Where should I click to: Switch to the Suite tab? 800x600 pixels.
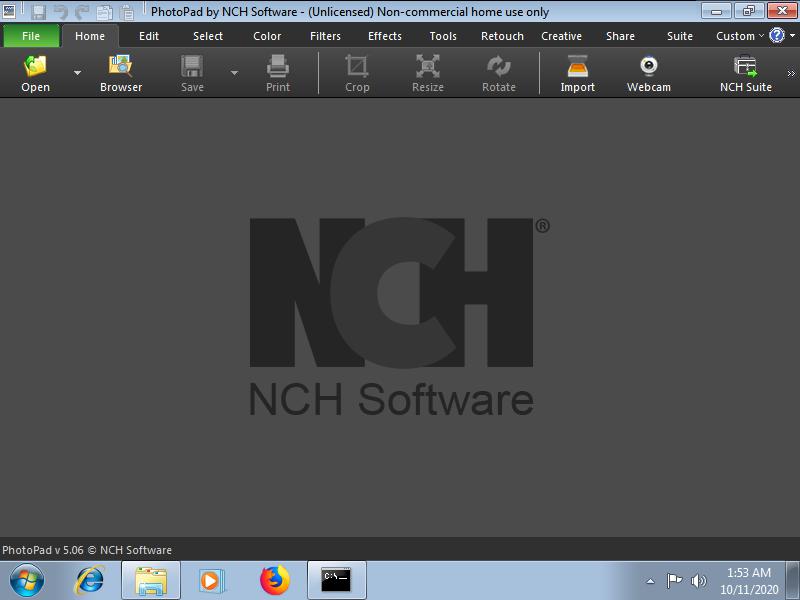pyautogui.click(x=680, y=36)
